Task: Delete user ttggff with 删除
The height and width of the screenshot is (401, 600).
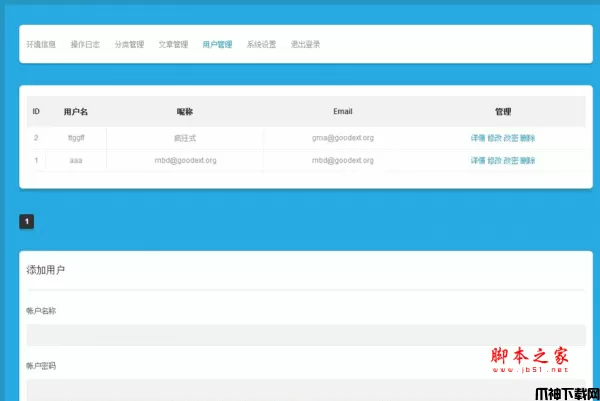Action: point(527,138)
